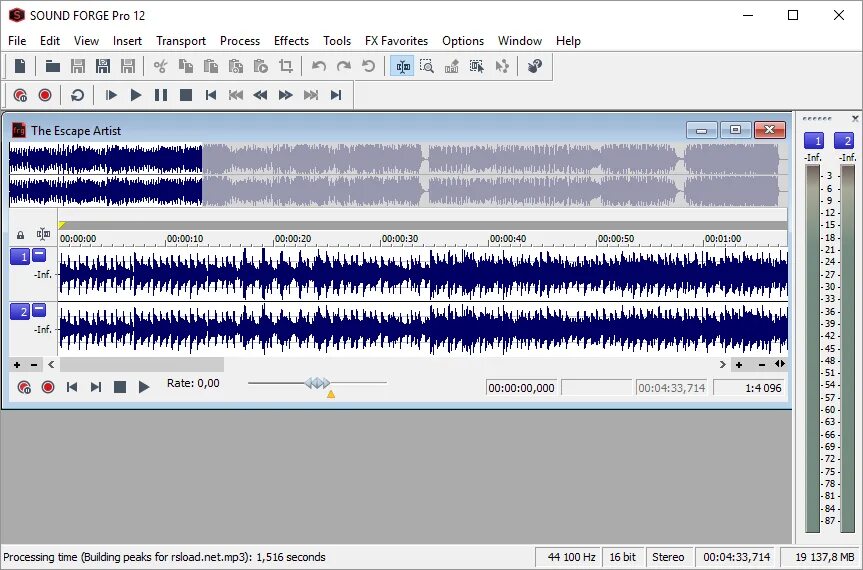Collapse channel 2 with its minus button
Image resolution: width=863 pixels, height=570 pixels.
[x=39, y=309]
